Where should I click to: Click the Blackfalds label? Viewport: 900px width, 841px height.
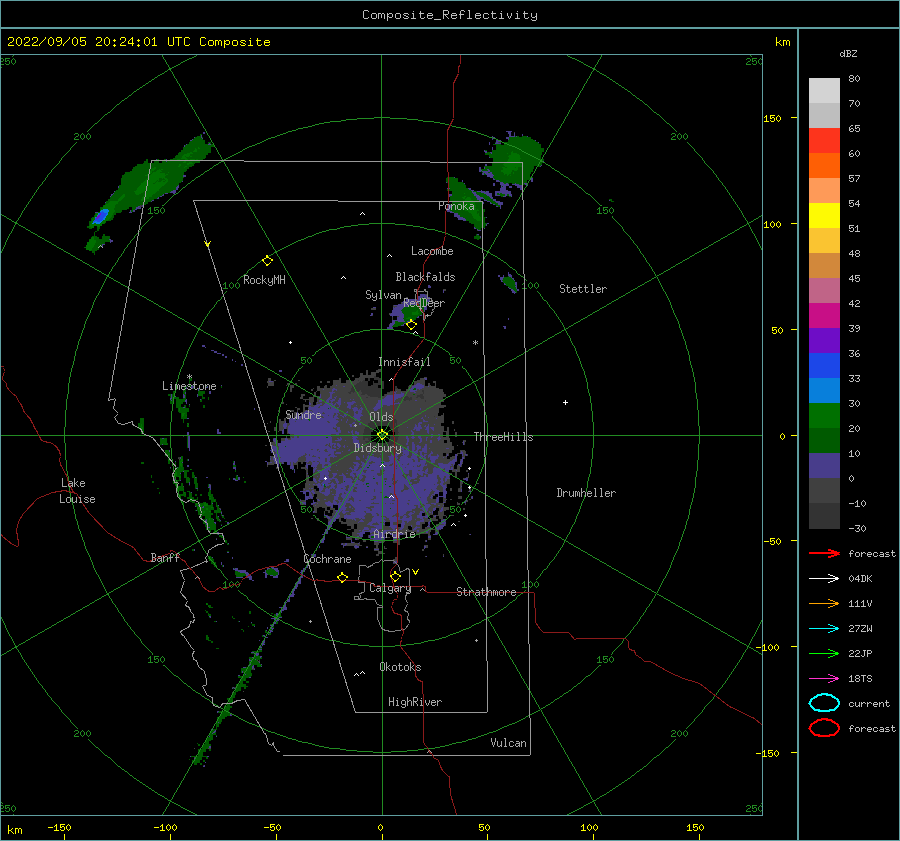[425, 277]
